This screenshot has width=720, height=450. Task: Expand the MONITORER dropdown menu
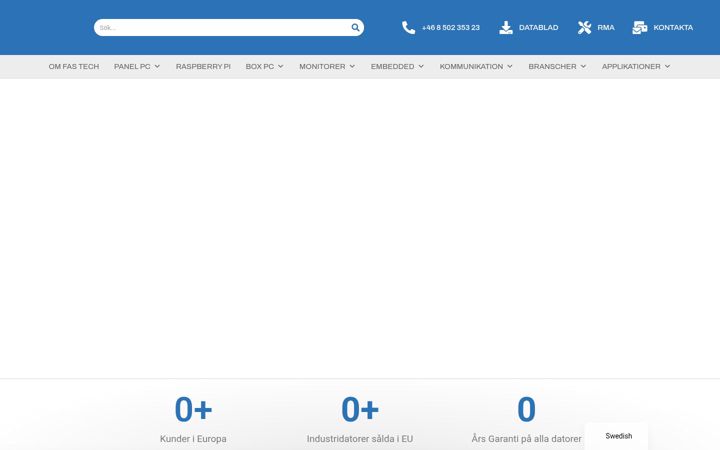[x=327, y=67]
